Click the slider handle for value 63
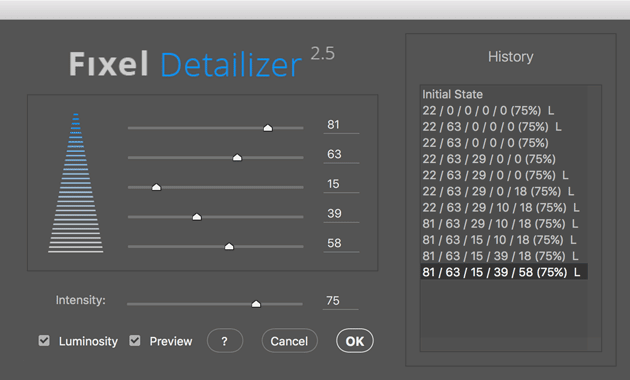The image size is (630, 380). [237, 157]
